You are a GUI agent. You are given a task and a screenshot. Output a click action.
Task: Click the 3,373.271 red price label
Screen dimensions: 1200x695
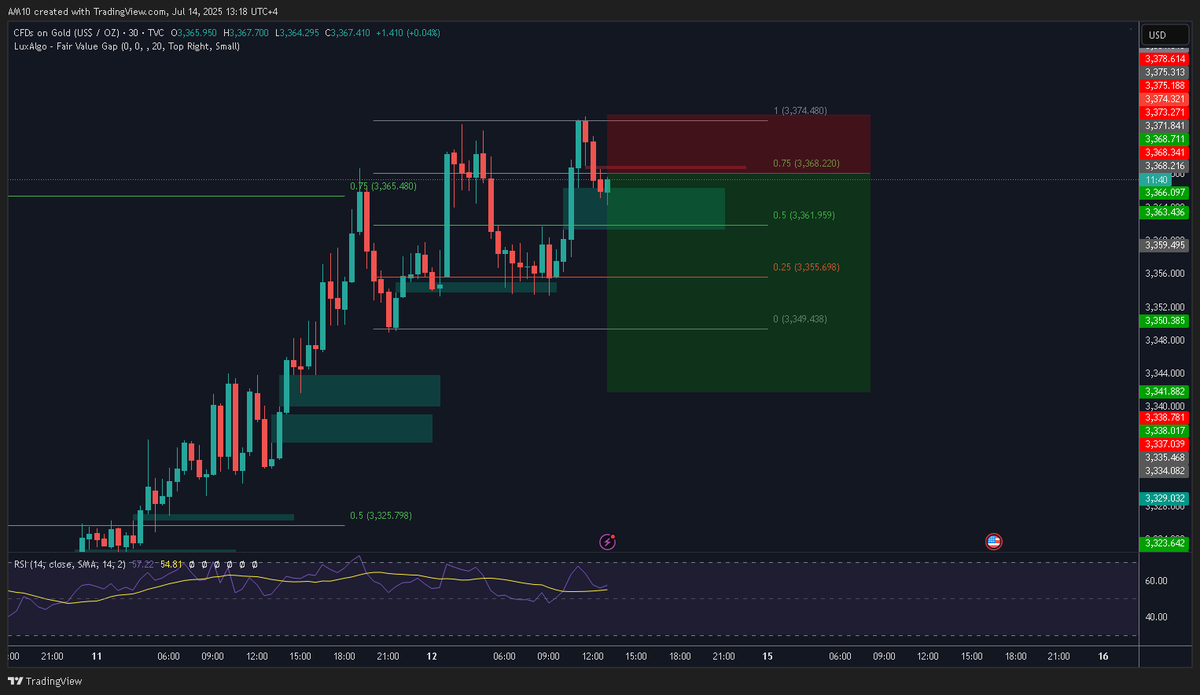pyautogui.click(x=1166, y=112)
